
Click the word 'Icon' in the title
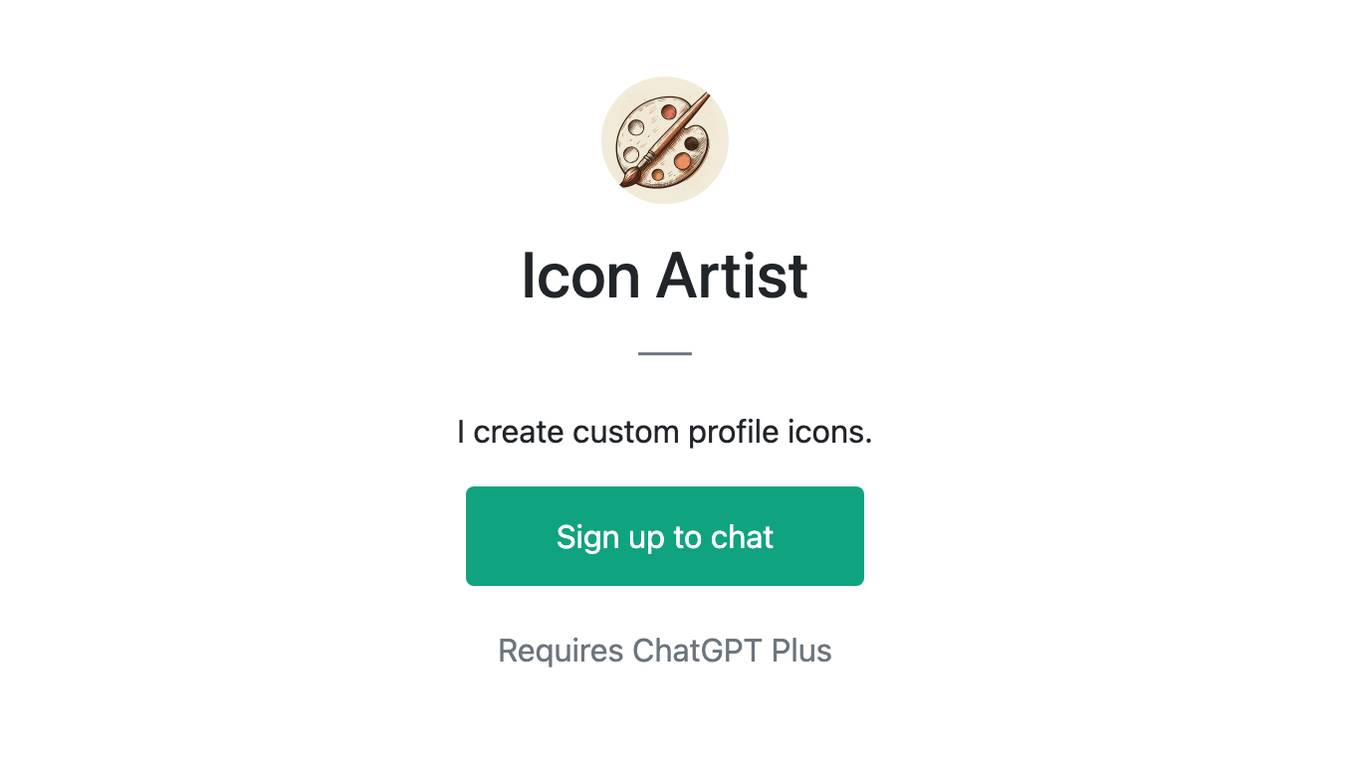tap(580, 276)
